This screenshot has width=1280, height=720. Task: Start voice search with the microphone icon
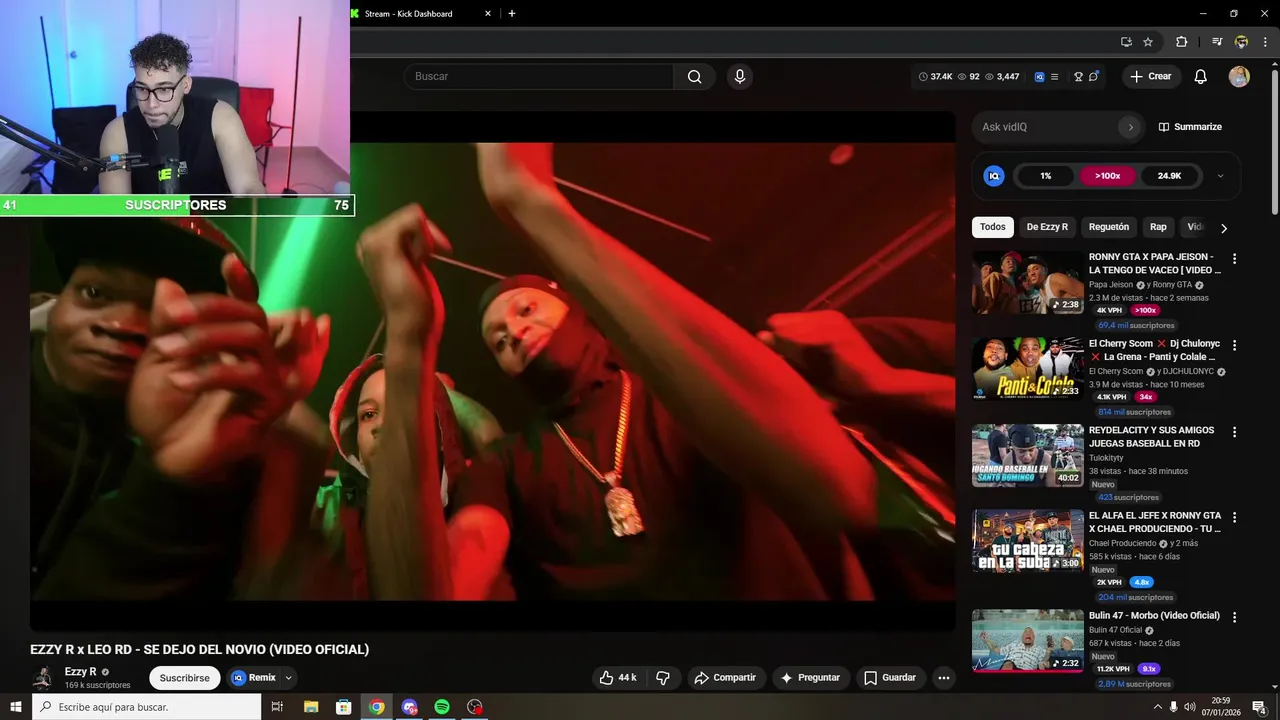(739, 77)
